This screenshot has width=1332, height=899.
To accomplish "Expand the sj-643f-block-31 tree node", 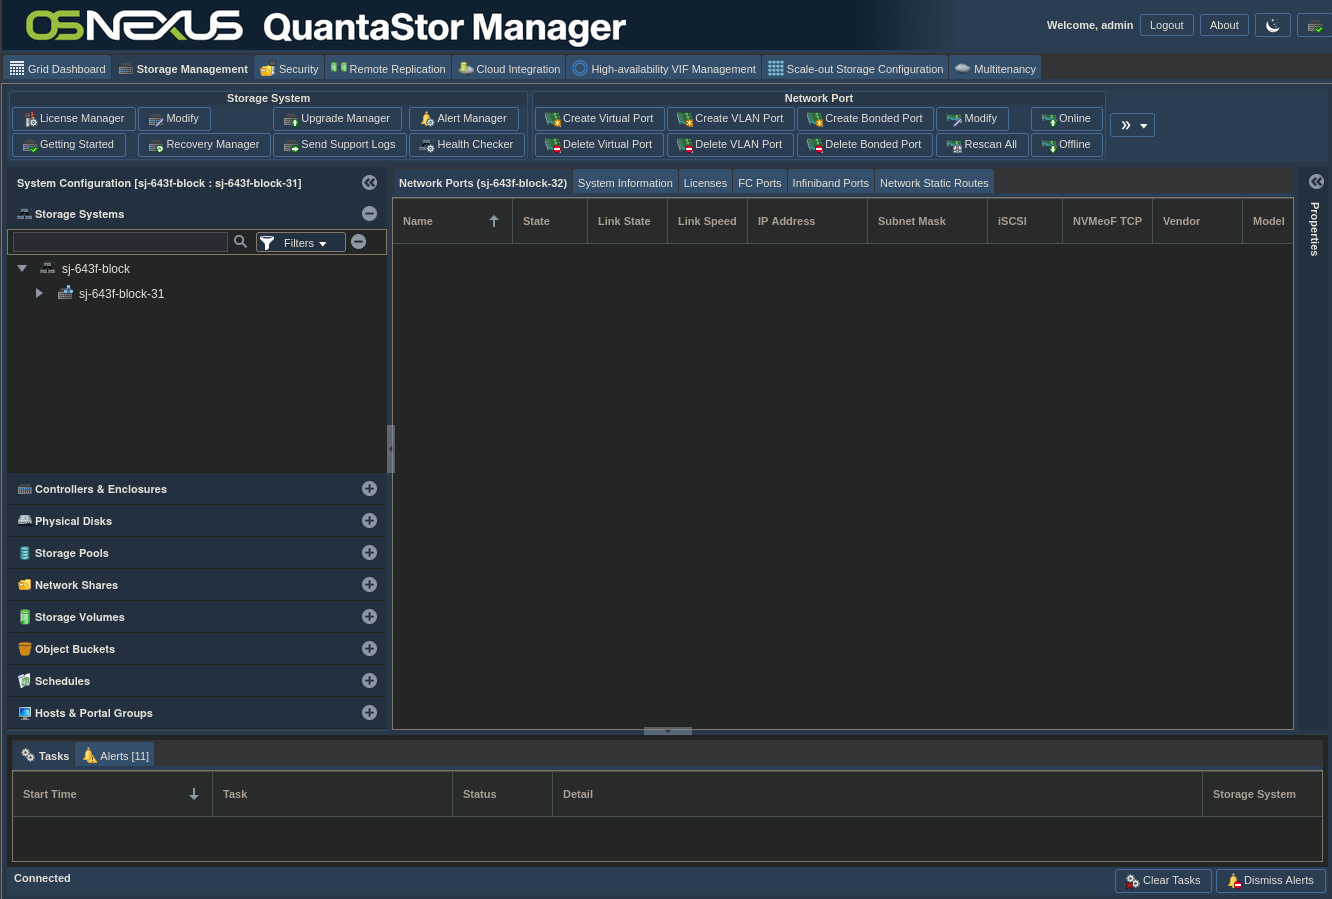I will click(39, 294).
